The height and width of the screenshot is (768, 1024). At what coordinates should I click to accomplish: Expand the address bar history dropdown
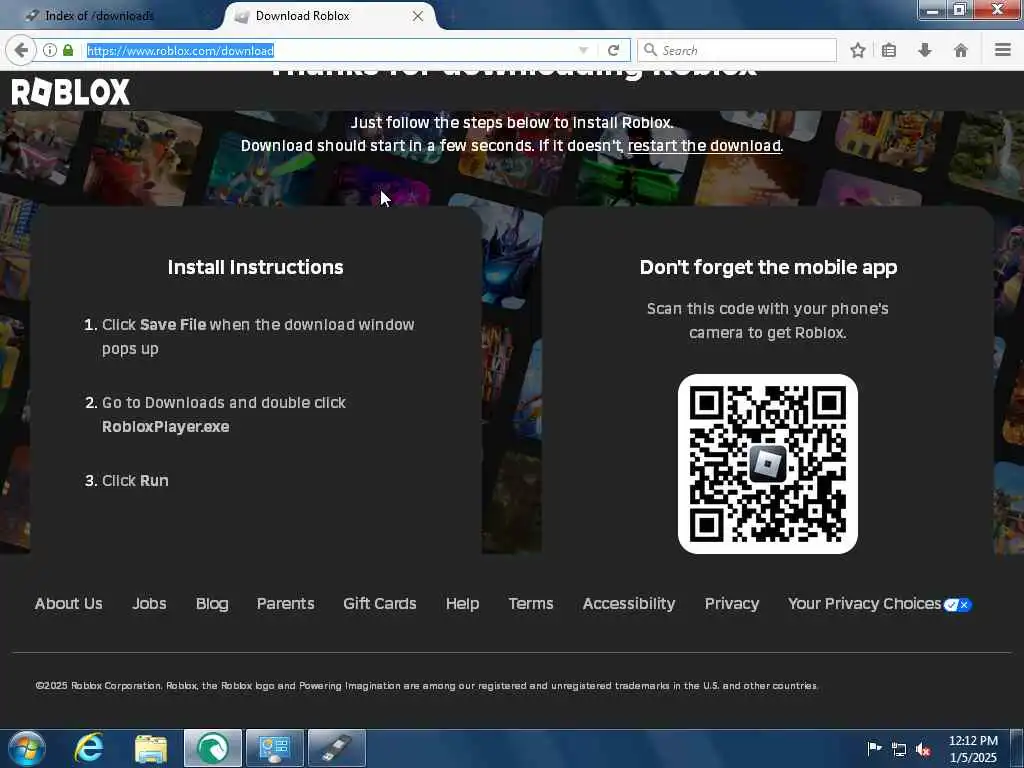[x=584, y=50]
